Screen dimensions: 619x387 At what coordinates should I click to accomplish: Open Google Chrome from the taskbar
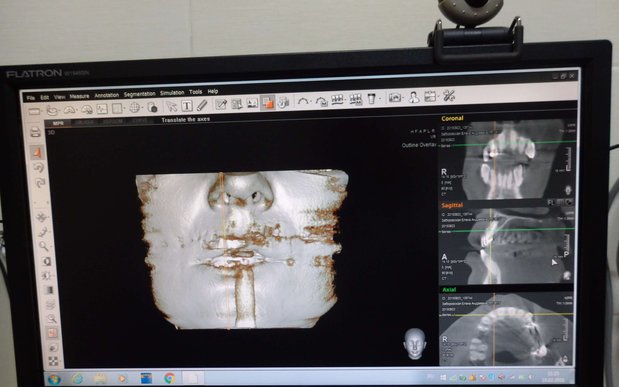(x=170, y=378)
